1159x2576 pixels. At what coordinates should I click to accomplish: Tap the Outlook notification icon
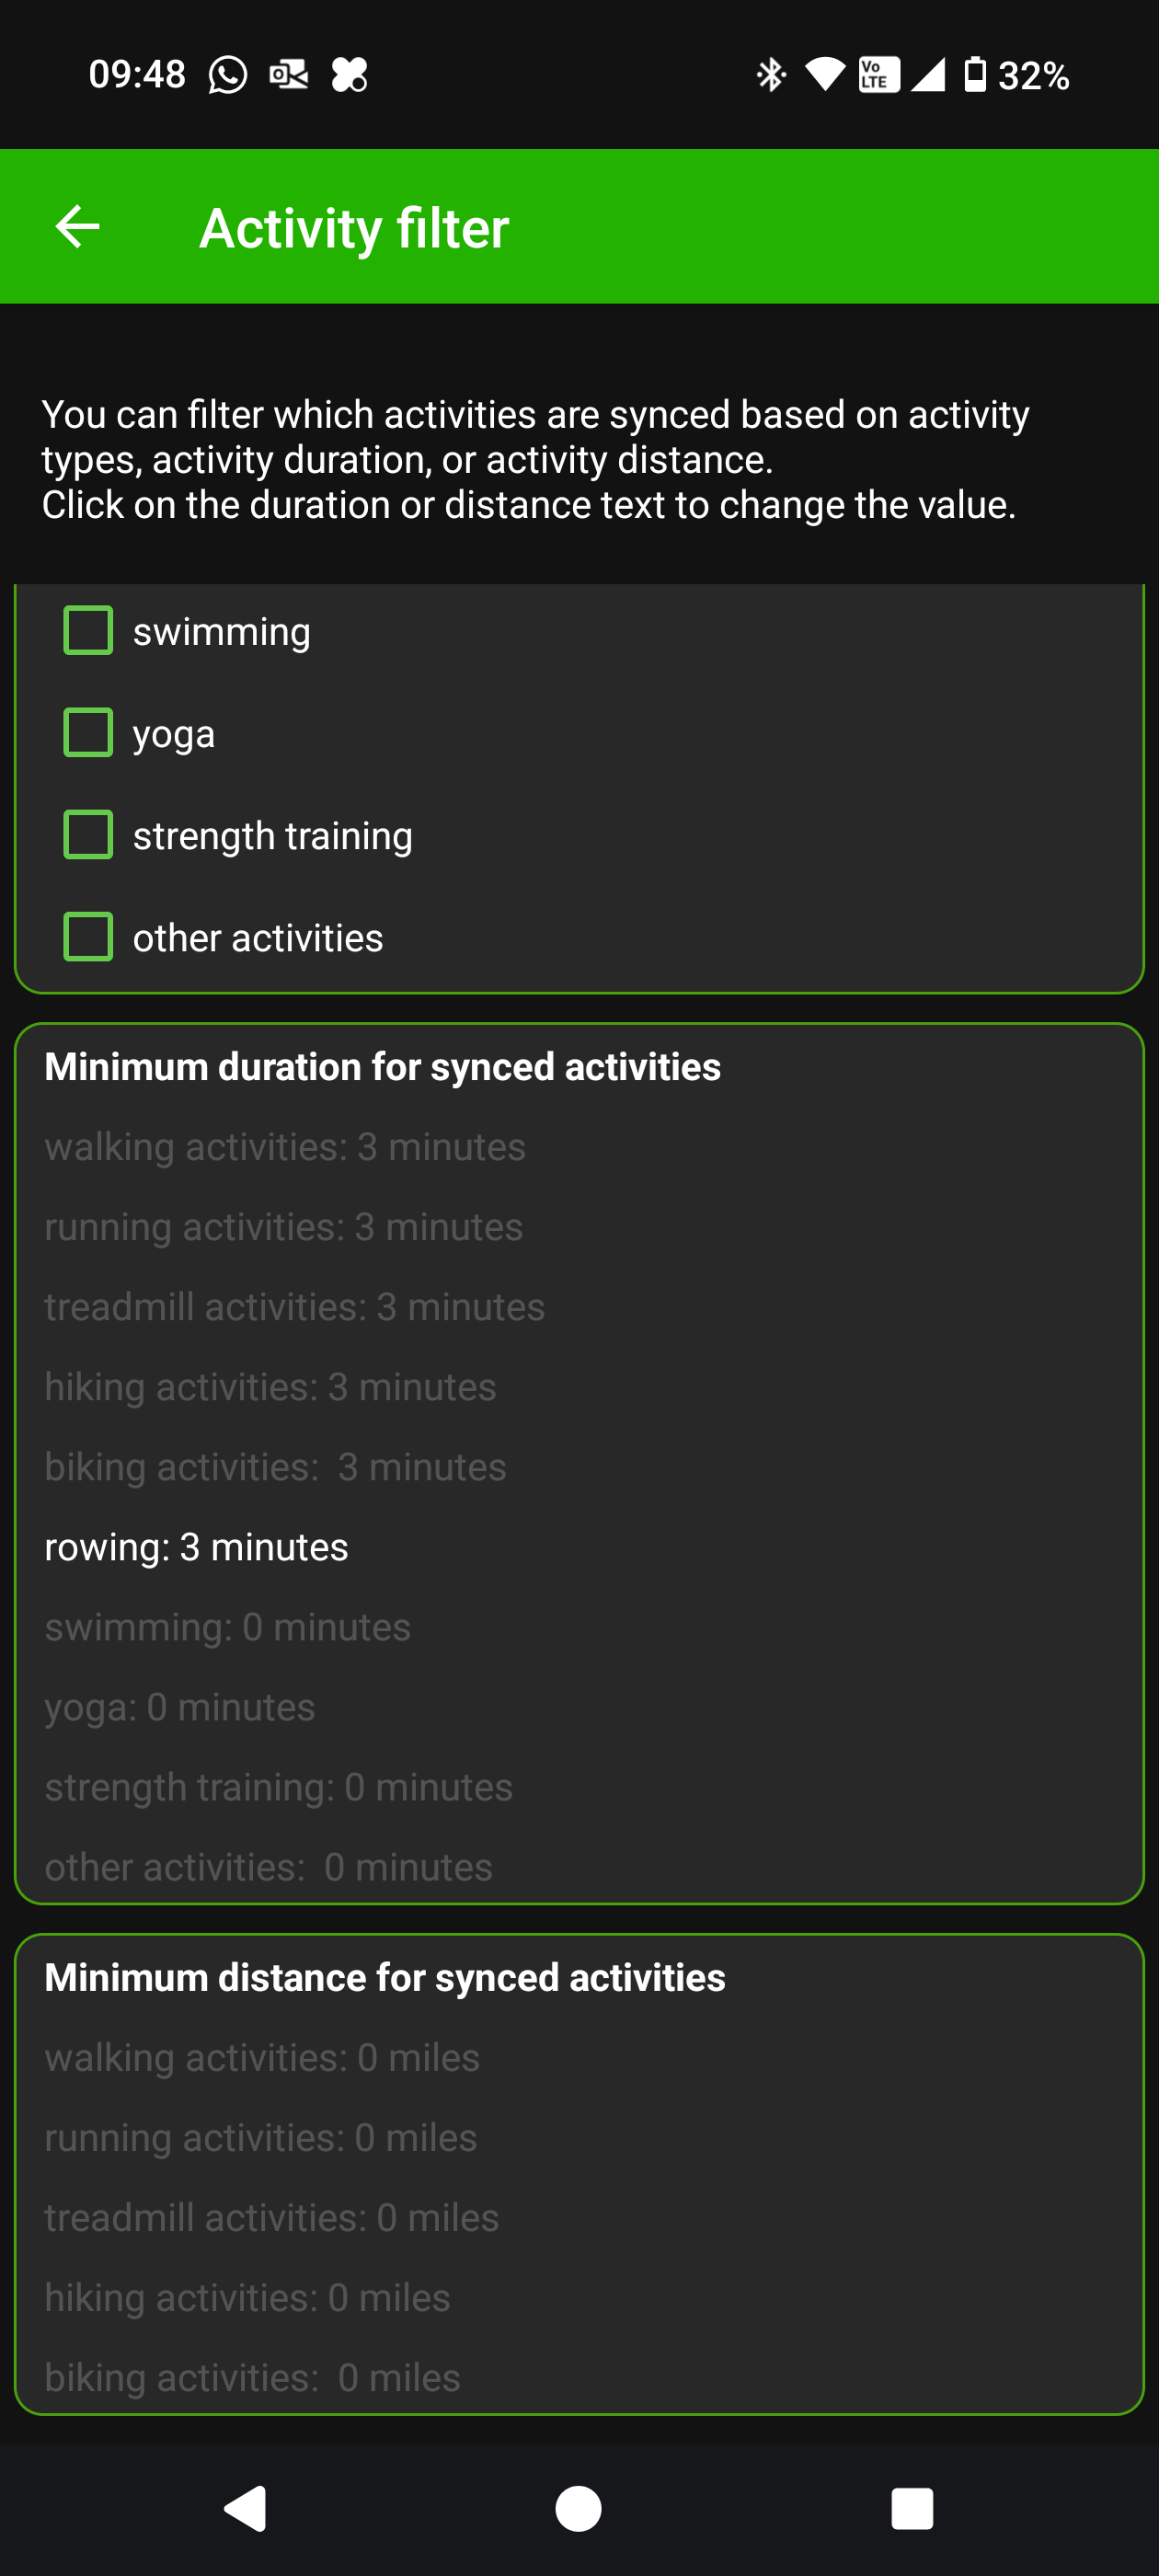click(x=289, y=75)
